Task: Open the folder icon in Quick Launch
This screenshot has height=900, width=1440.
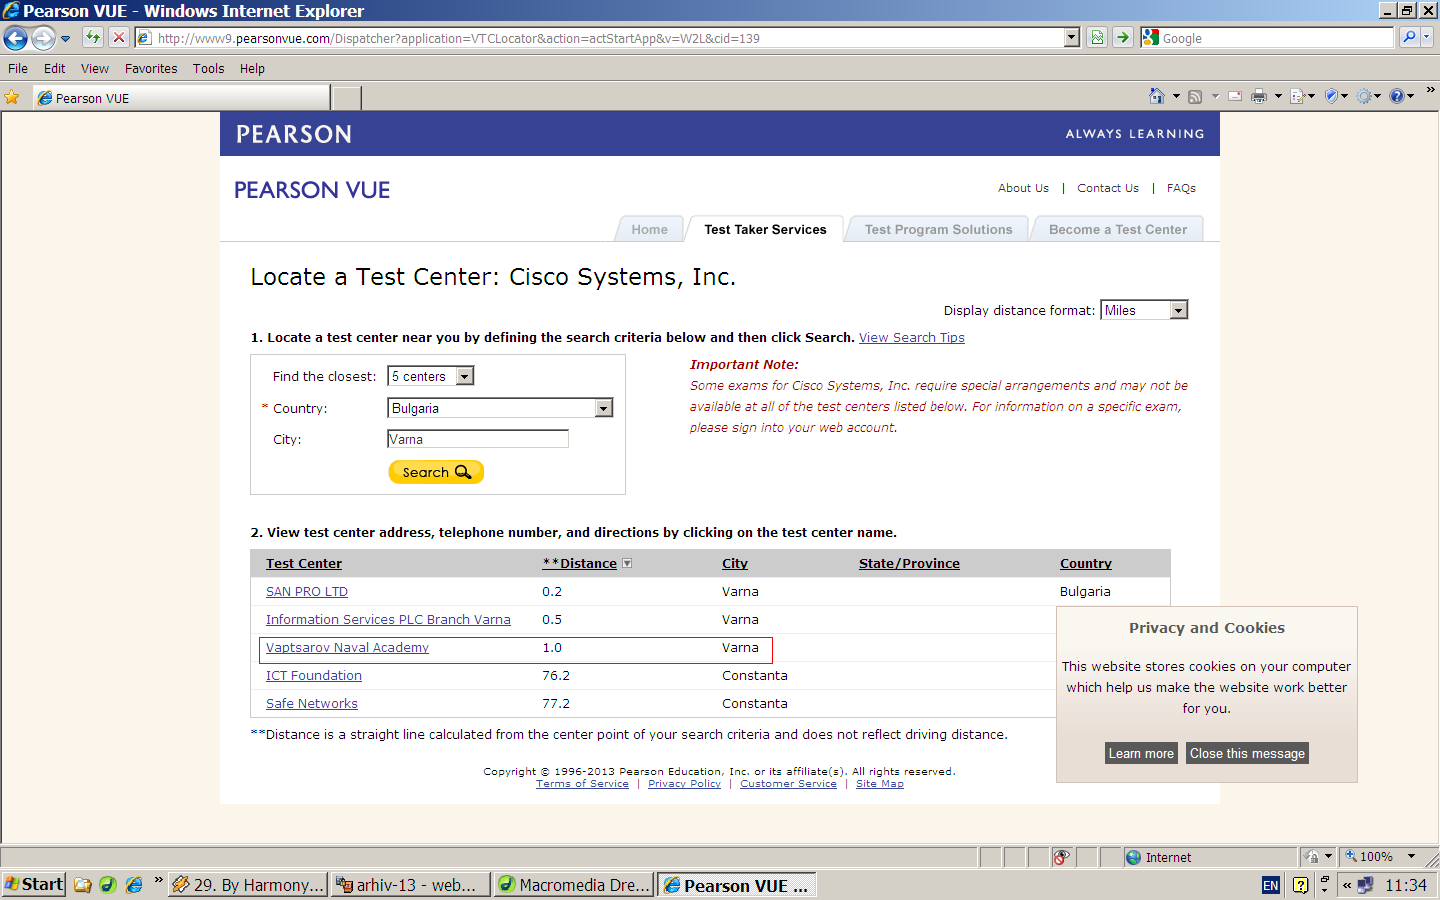Action: pyautogui.click(x=83, y=885)
